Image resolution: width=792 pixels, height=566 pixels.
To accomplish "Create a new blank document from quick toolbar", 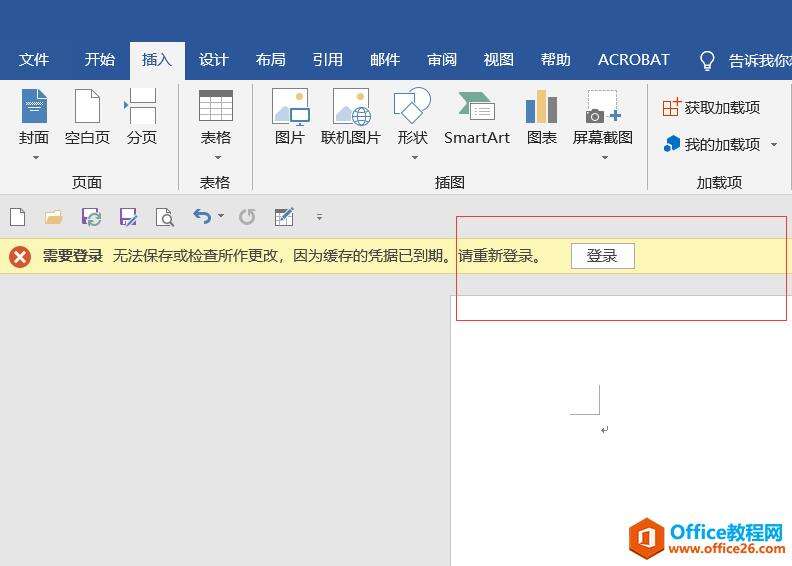I will (17, 217).
